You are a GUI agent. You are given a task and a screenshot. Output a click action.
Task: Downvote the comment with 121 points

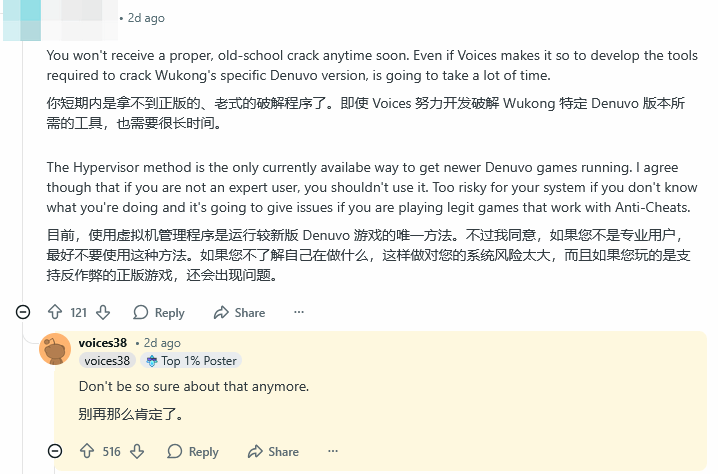point(103,312)
